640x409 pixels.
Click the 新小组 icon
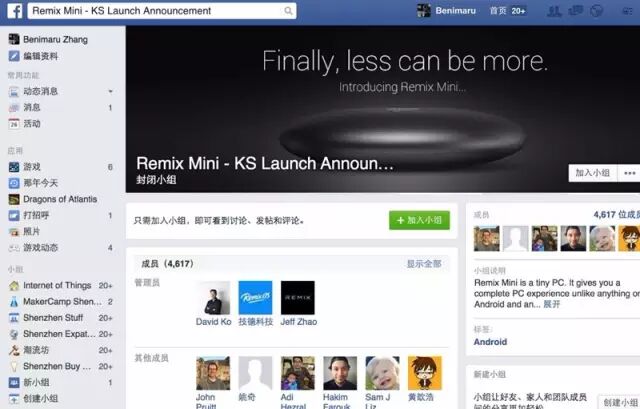(x=14, y=382)
